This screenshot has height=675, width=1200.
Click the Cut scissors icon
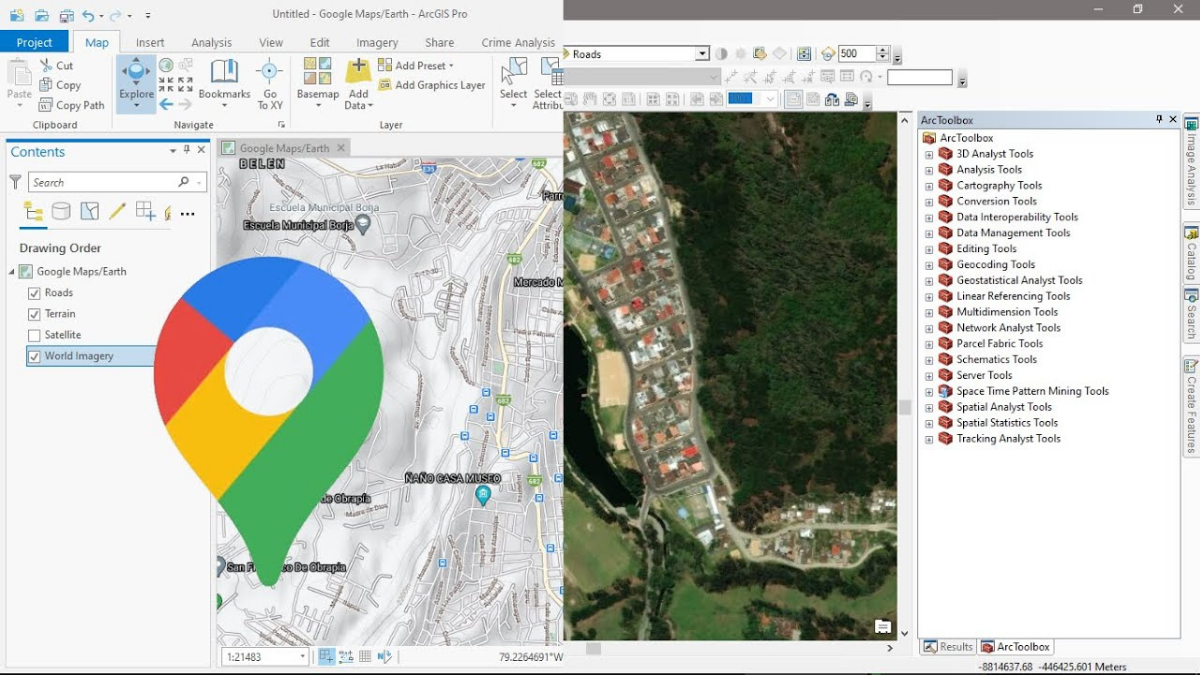pos(46,66)
